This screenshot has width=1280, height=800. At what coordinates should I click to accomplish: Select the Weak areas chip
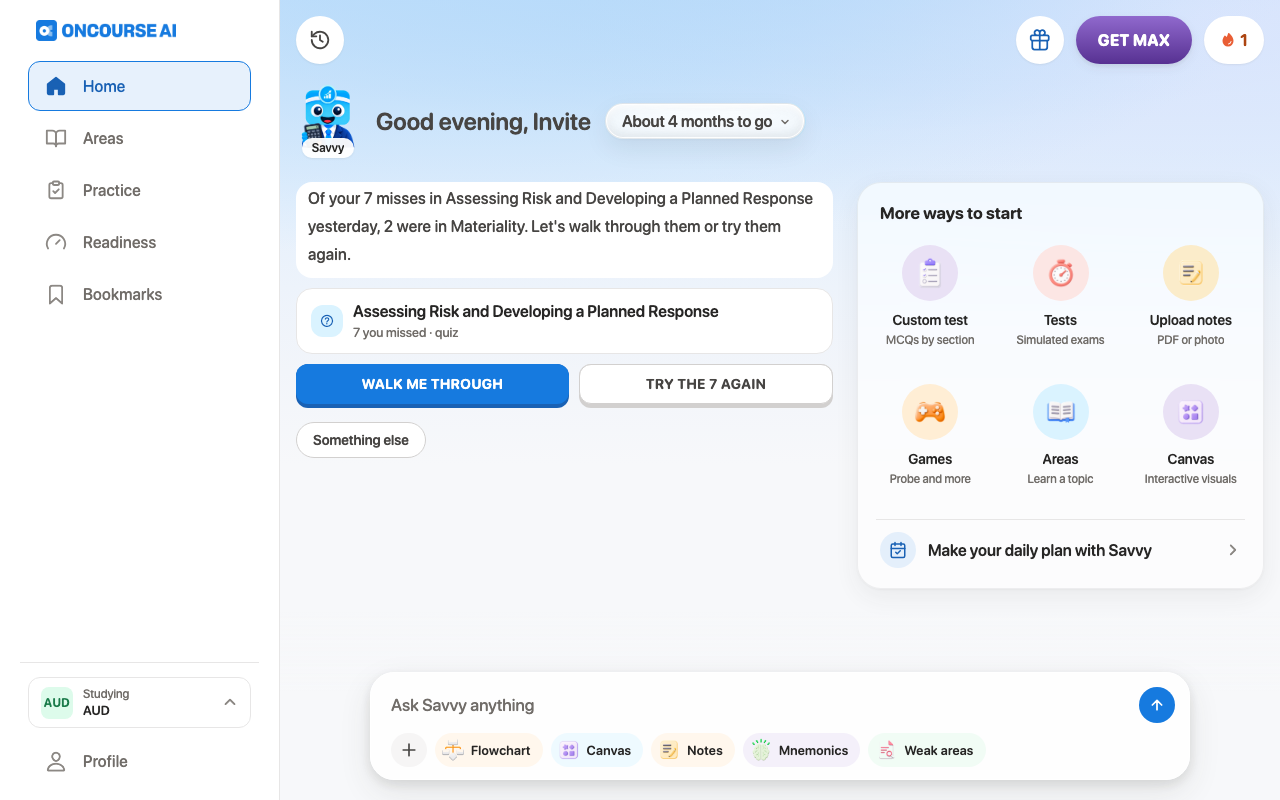tap(927, 750)
